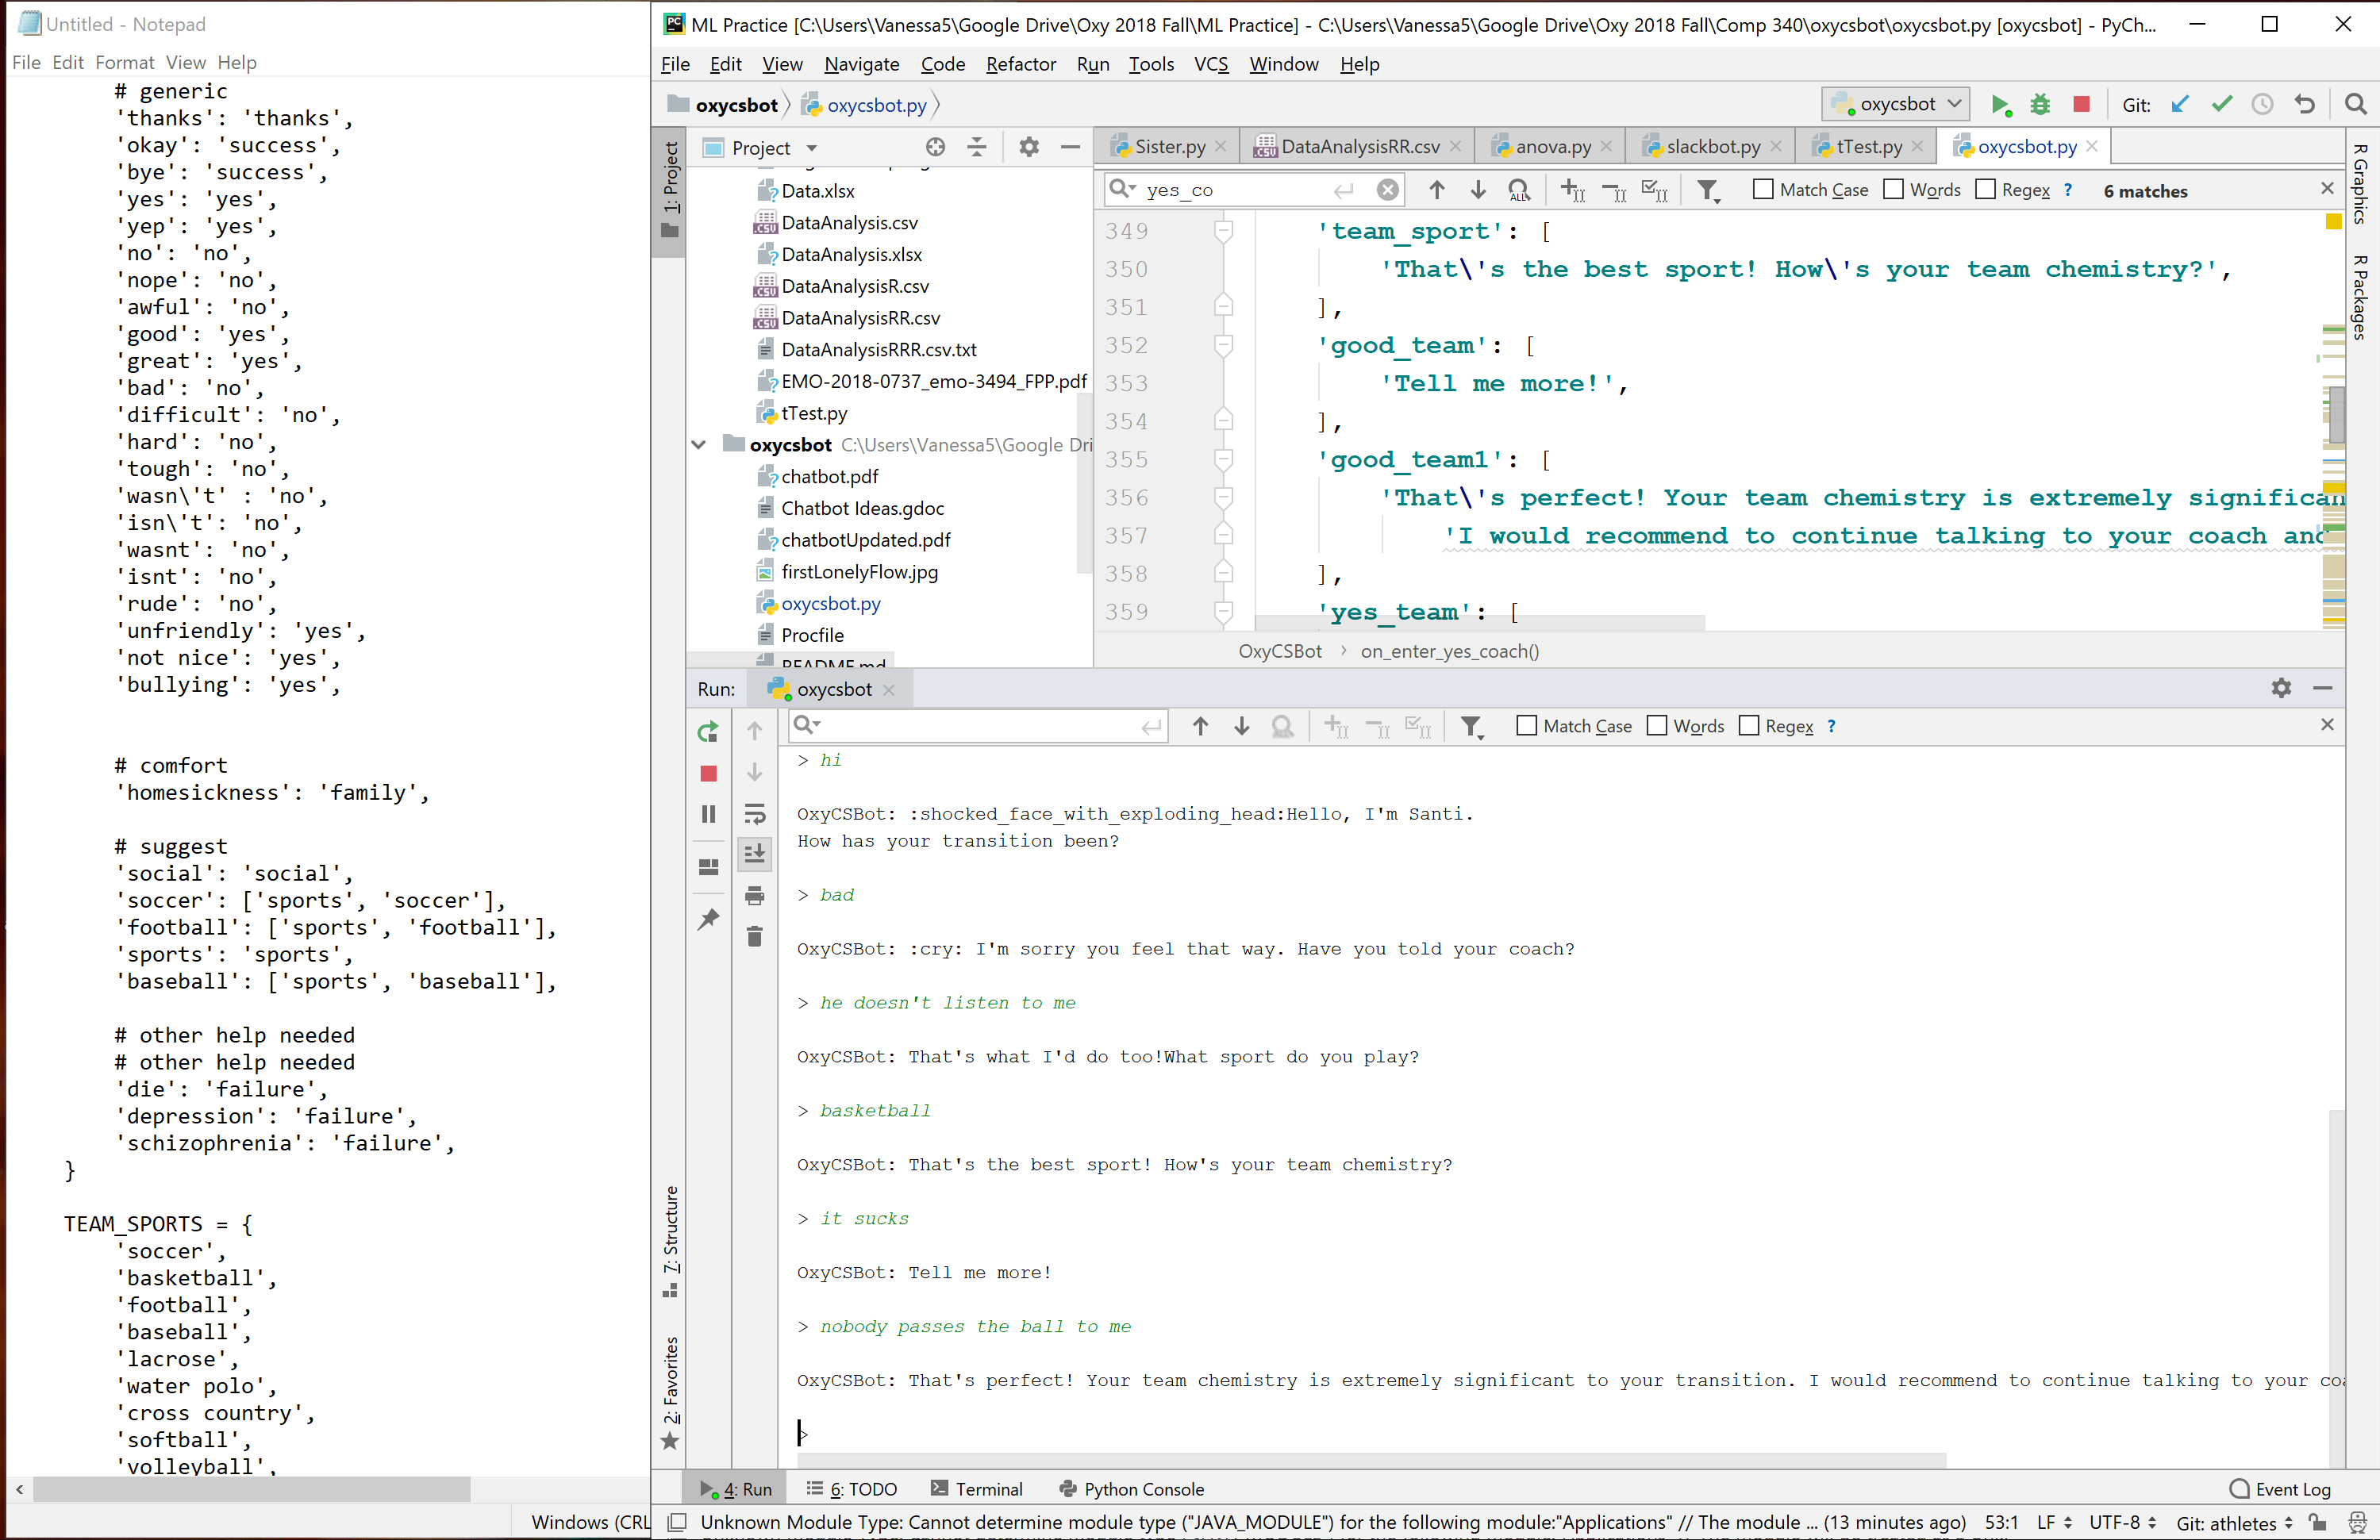This screenshot has width=2380, height=1540.
Task: Open the Project view dropdown
Action: [x=812, y=148]
